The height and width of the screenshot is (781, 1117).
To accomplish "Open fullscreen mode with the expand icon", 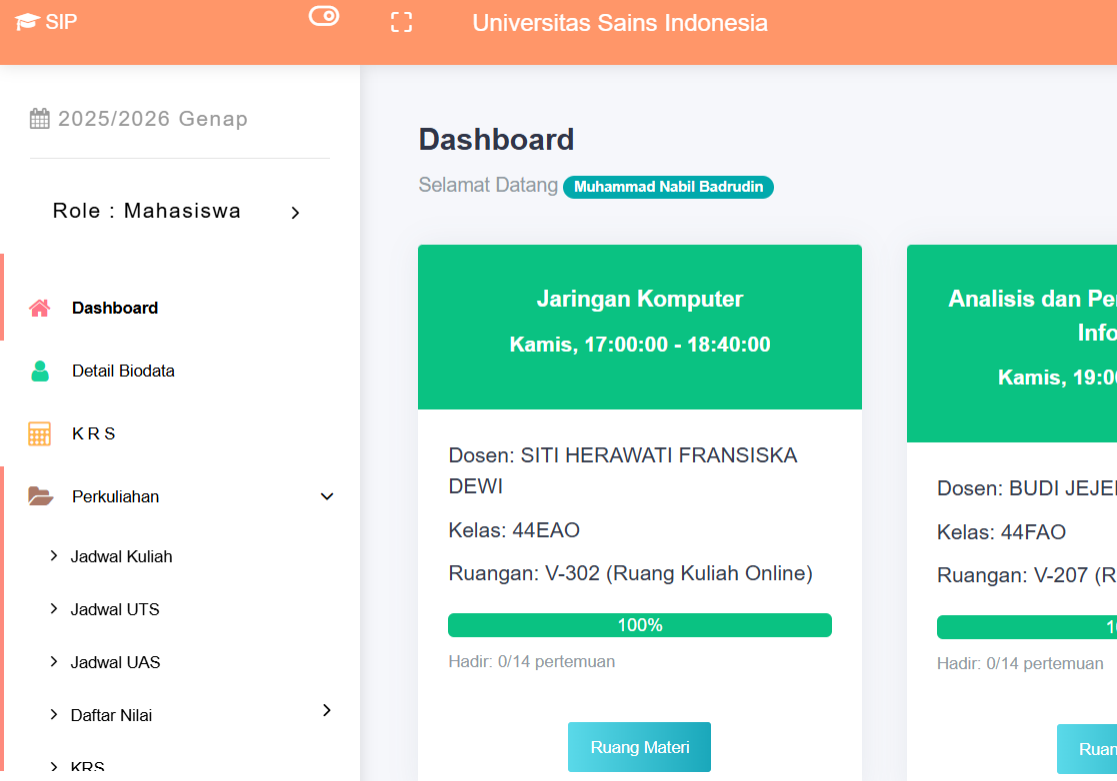I will (402, 22).
